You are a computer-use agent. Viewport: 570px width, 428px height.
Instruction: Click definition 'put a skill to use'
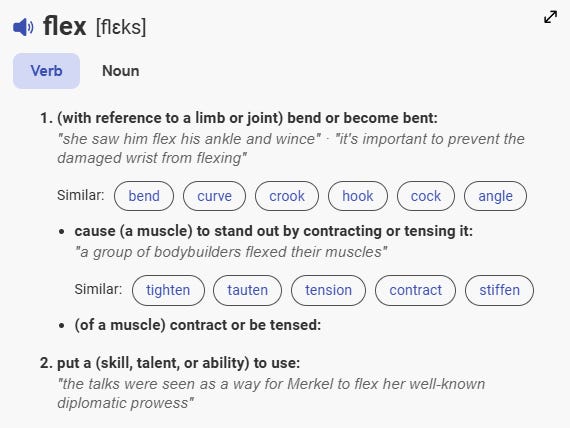(x=178, y=363)
